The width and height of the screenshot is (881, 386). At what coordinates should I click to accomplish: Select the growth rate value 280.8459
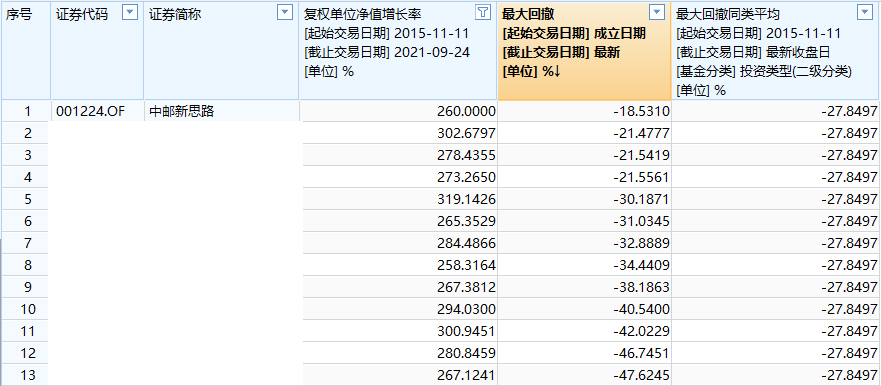pyautogui.click(x=466, y=353)
